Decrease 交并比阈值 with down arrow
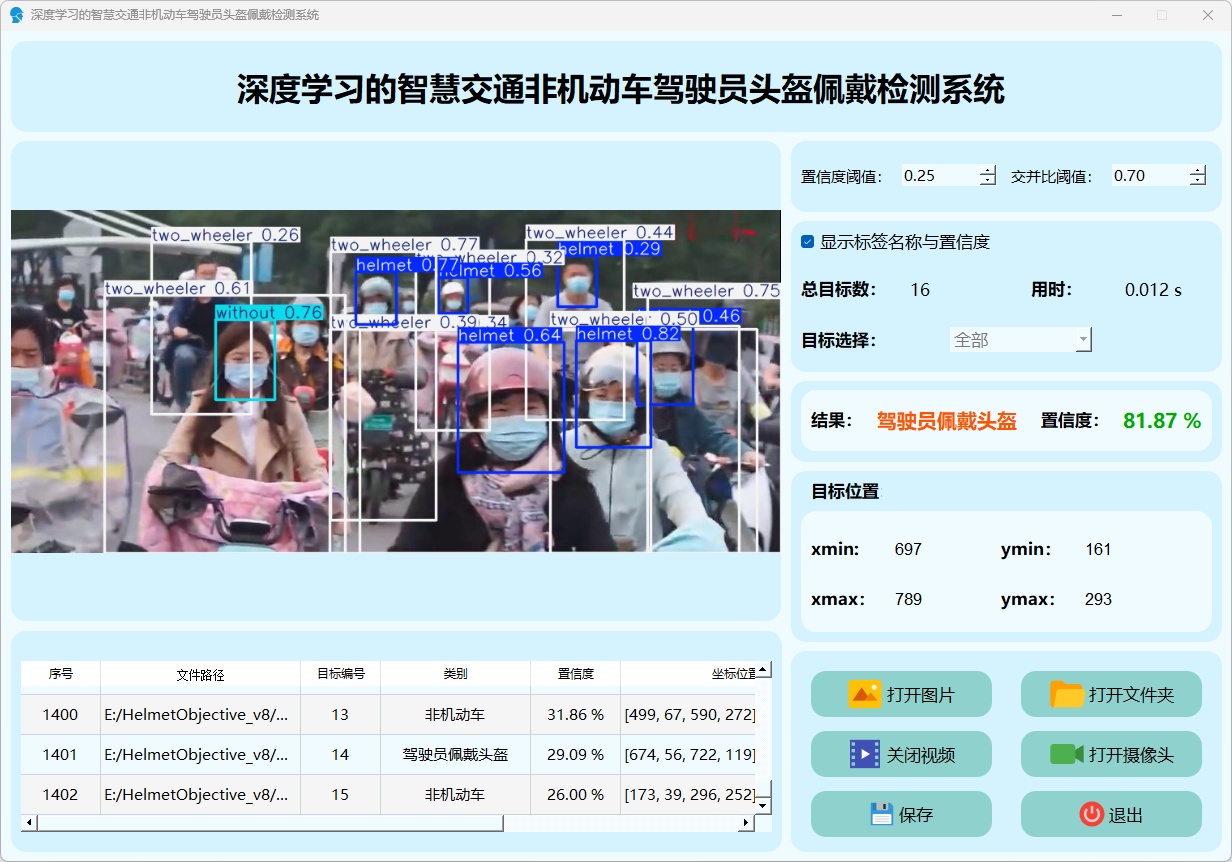This screenshot has width=1232, height=862. click(1198, 181)
